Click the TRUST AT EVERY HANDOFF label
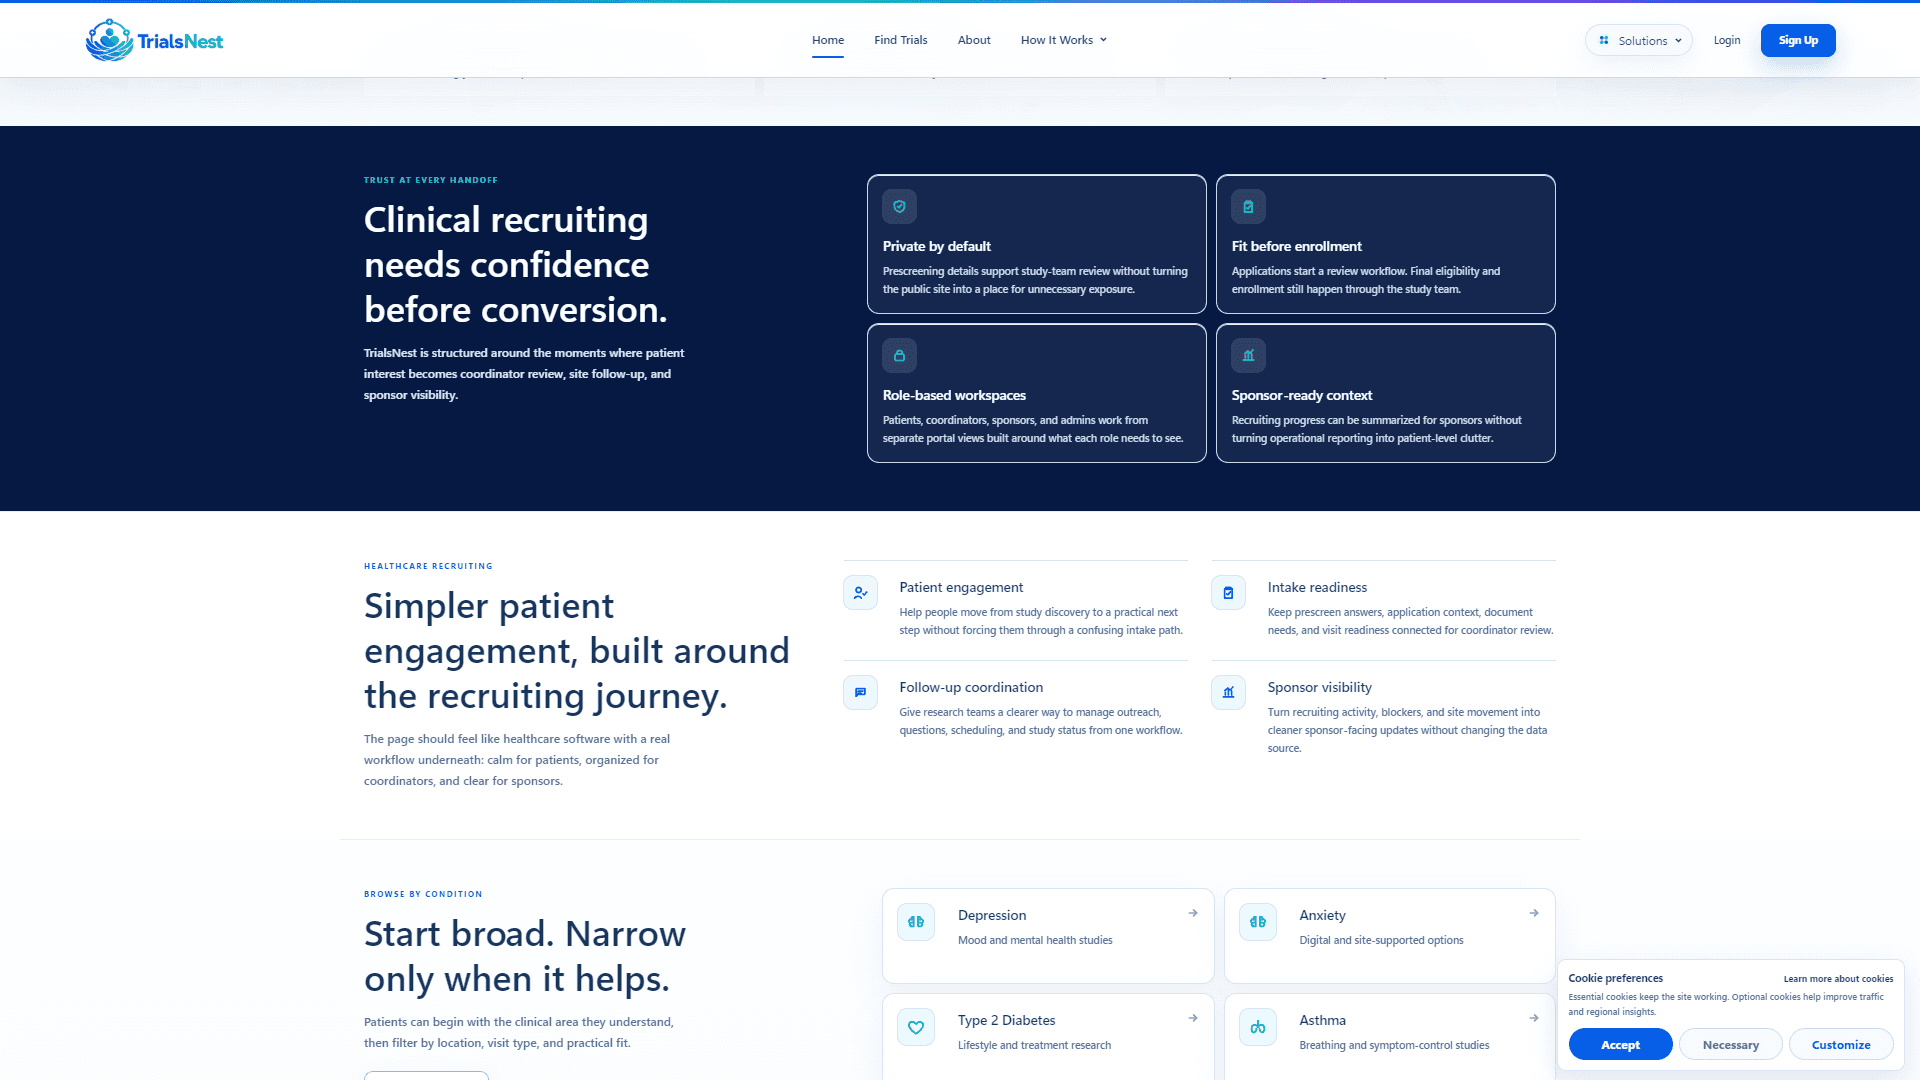 (430, 180)
